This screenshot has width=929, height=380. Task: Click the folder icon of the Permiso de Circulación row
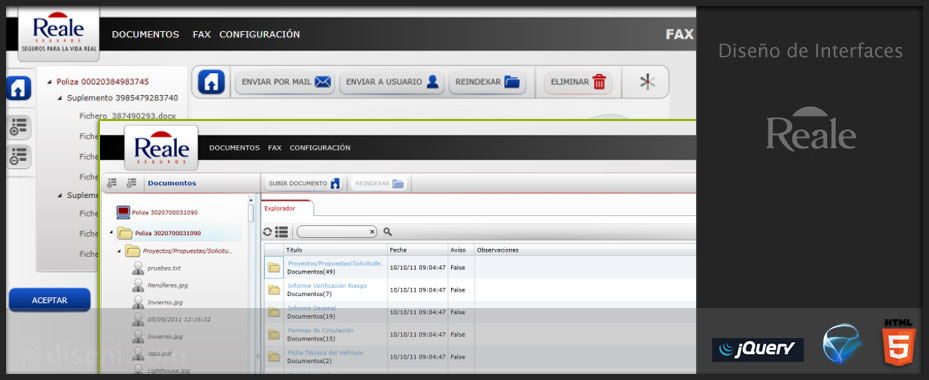click(274, 335)
